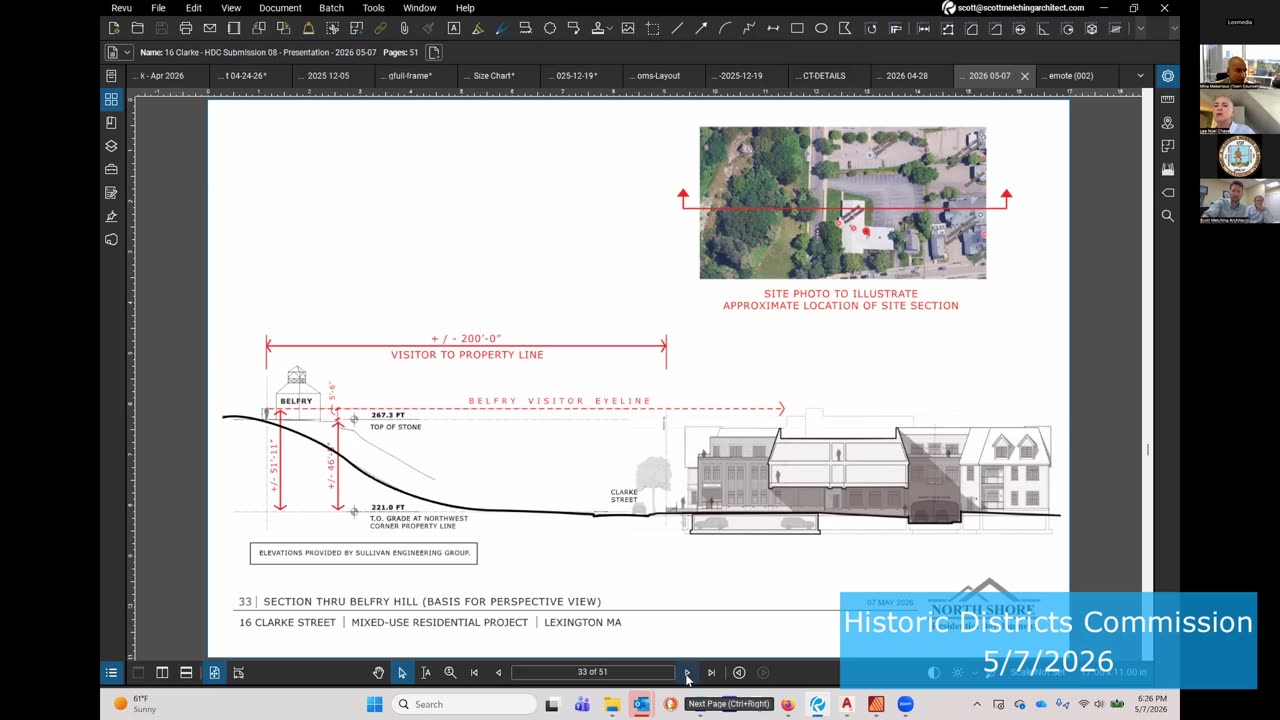Select the Select Text tool
Image resolution: width=1280 pixels, height=720 pixels.
click(426, 673)
